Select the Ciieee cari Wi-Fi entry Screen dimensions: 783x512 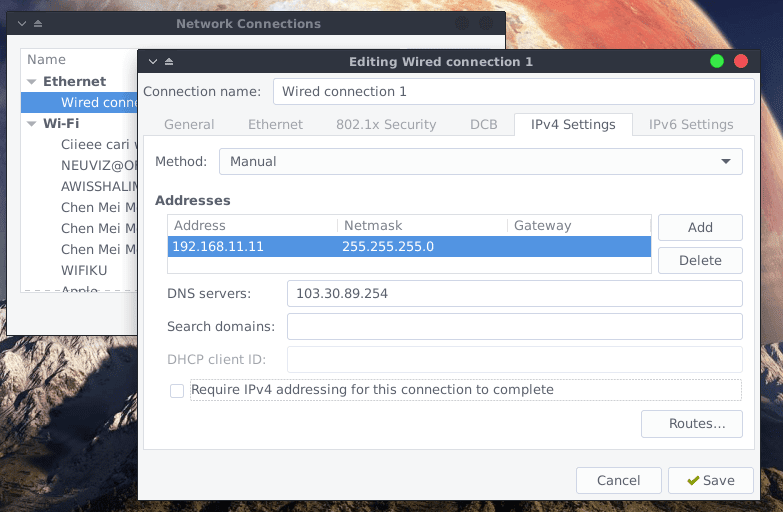79,144
